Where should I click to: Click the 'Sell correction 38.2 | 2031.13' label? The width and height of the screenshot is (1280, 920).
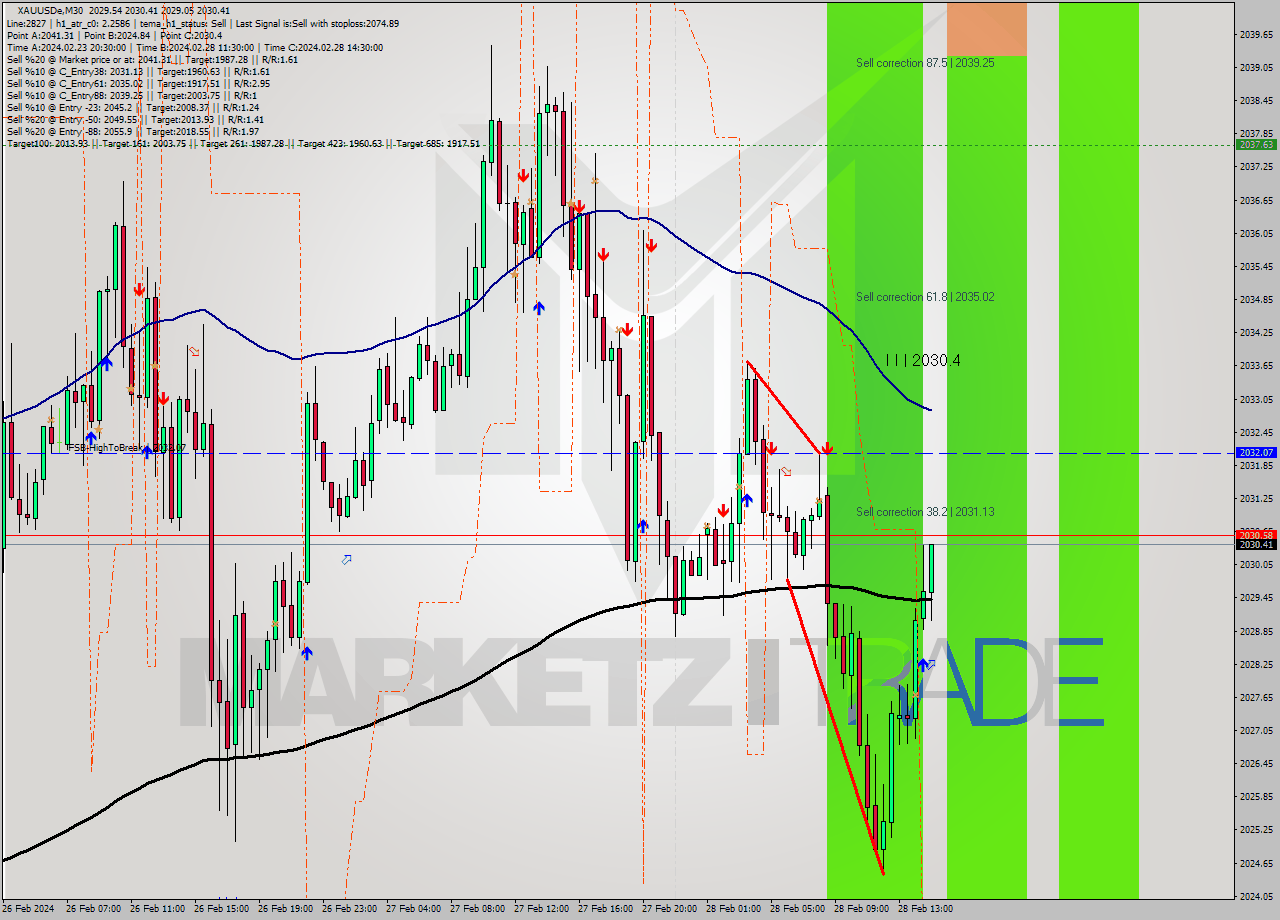925,512
